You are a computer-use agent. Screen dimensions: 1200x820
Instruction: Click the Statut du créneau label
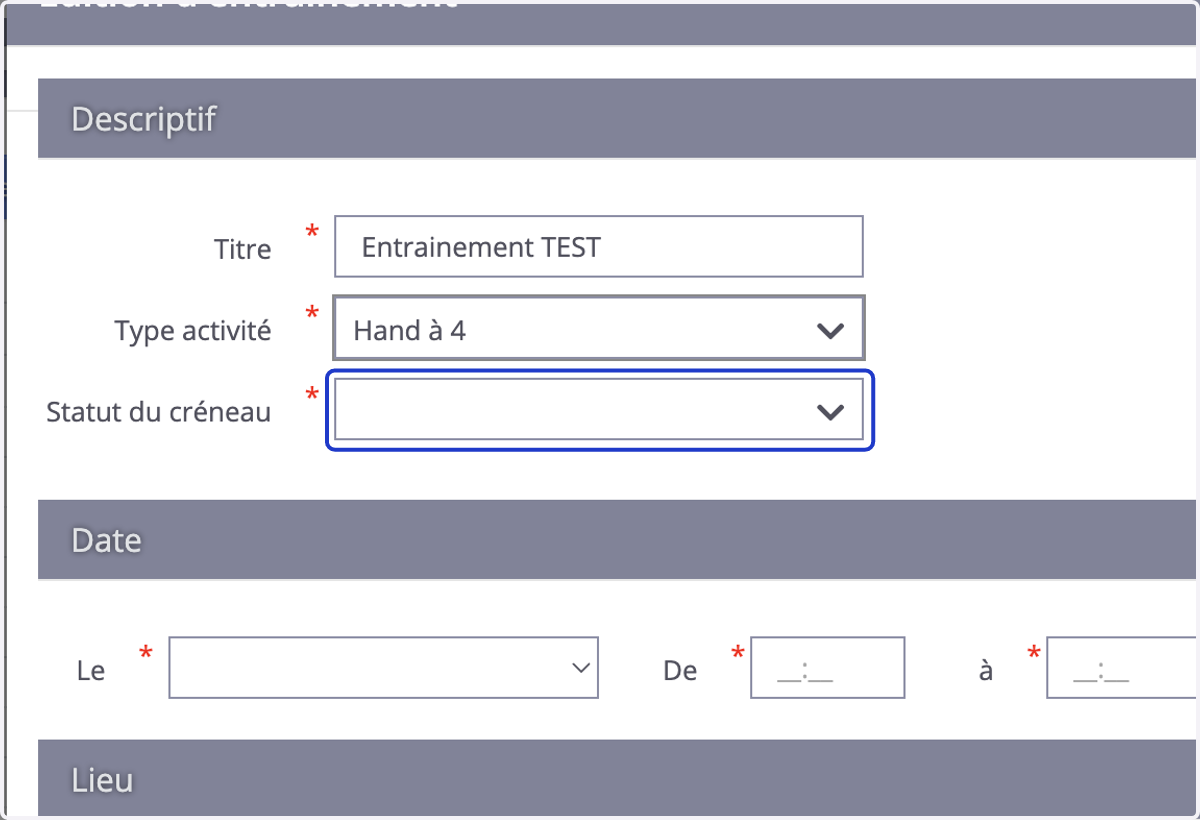pos(159,411)
